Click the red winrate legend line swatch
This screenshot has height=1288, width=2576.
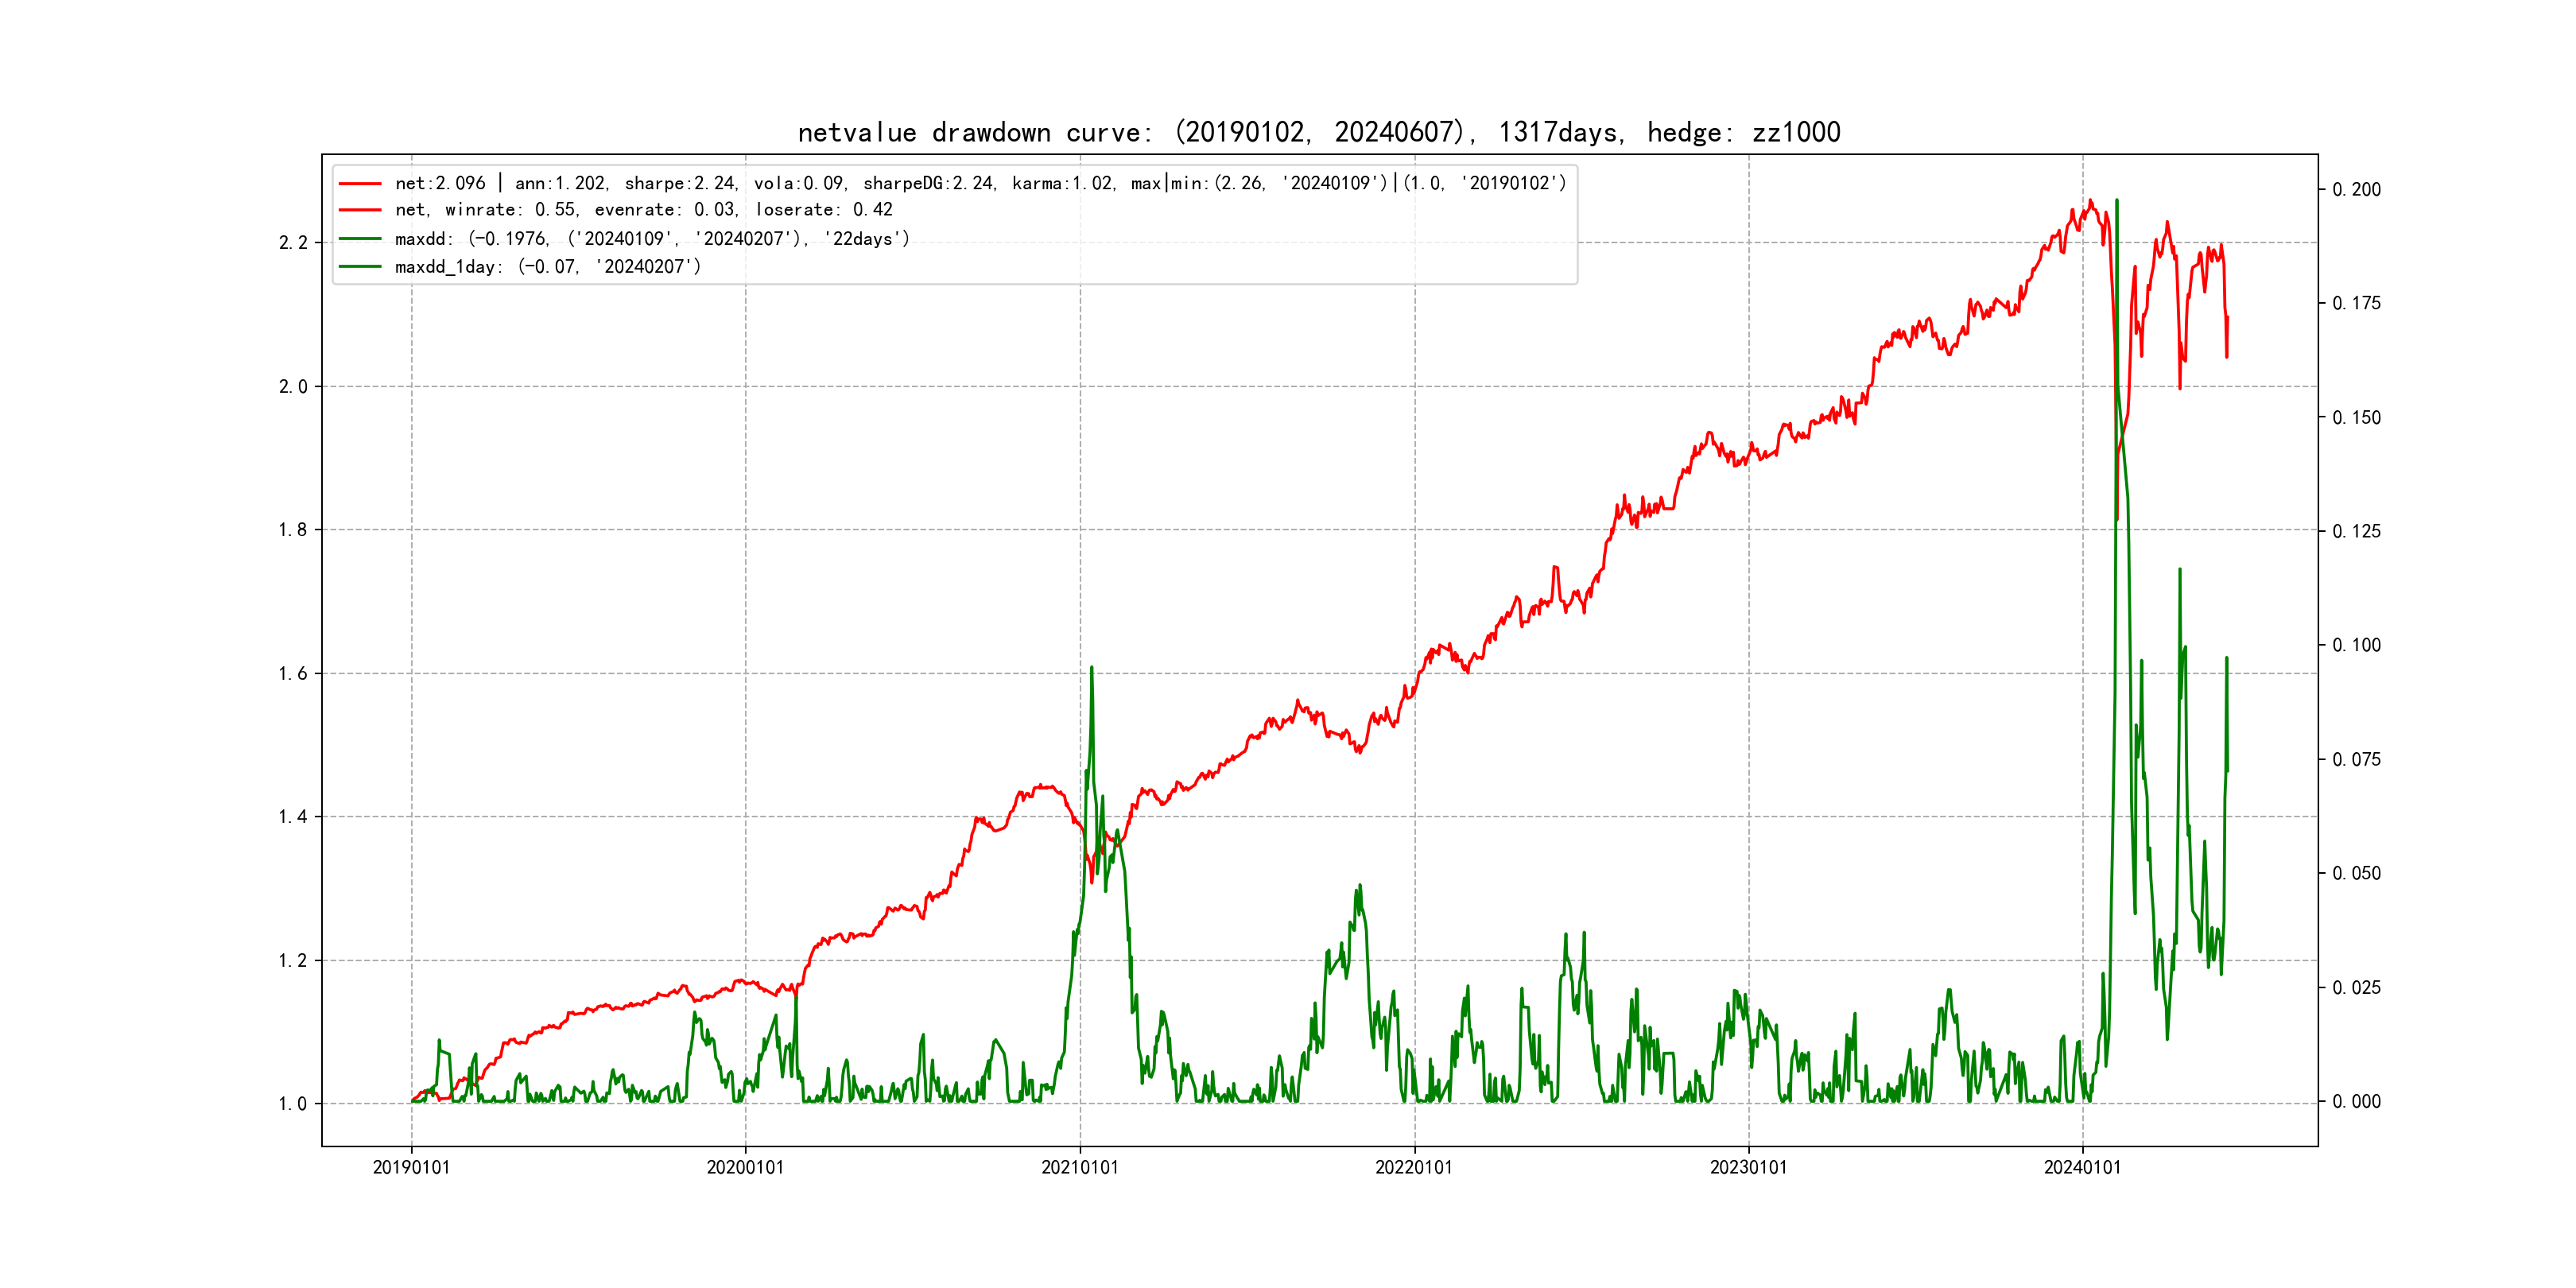pos(360,210)
